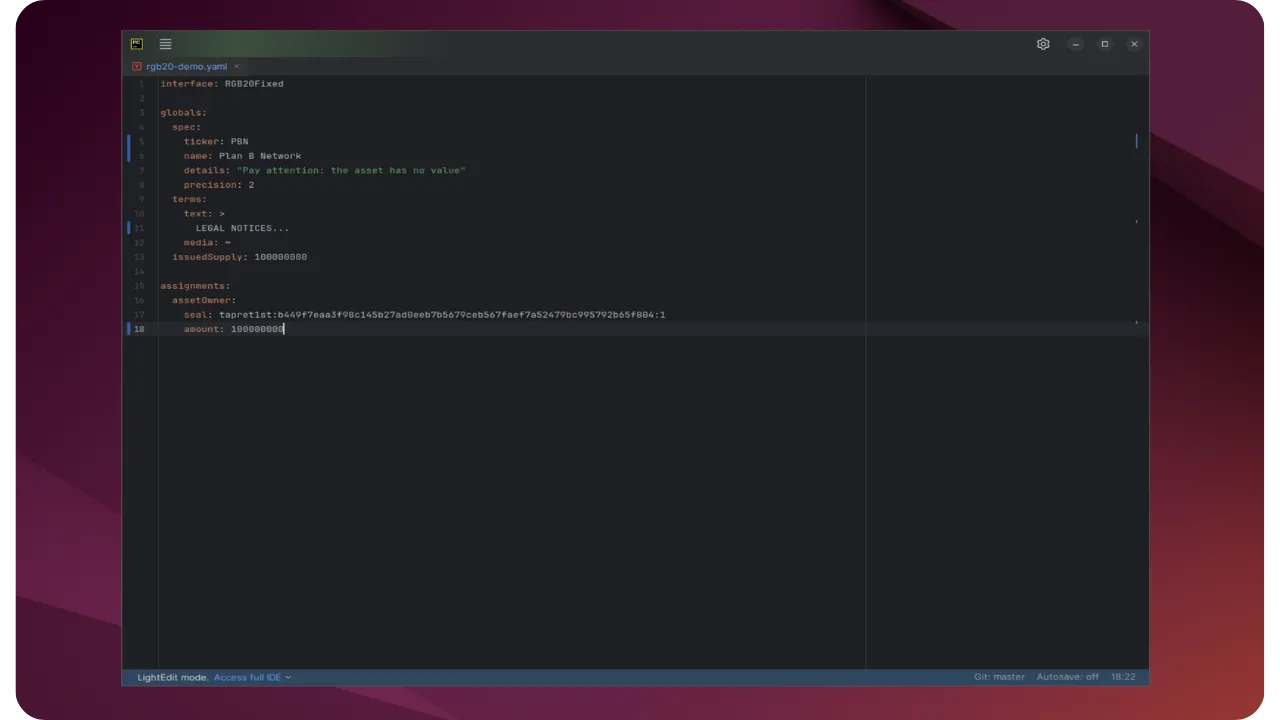Click the modified-lines indicator beside ticker: PBN
This screenshot has height=720, width=1280.
130,141
